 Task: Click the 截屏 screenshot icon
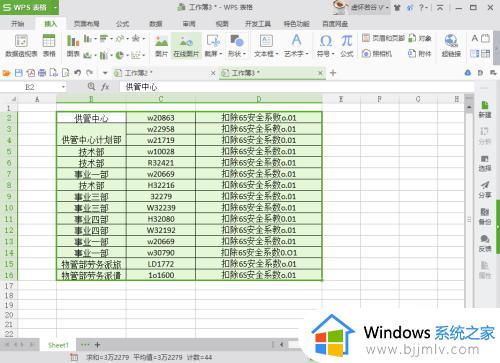pos(213,41)
